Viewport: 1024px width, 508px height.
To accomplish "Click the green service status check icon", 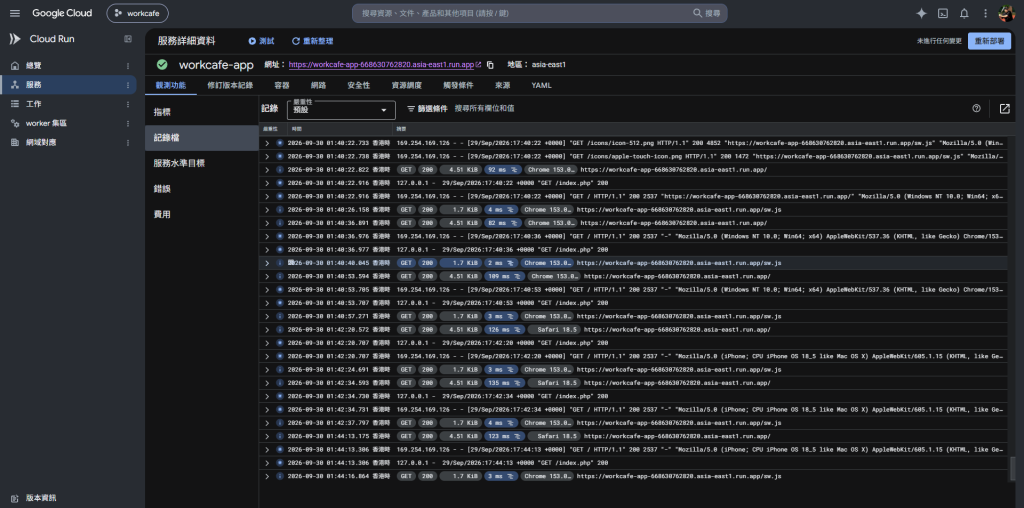I will coord(162,65).
